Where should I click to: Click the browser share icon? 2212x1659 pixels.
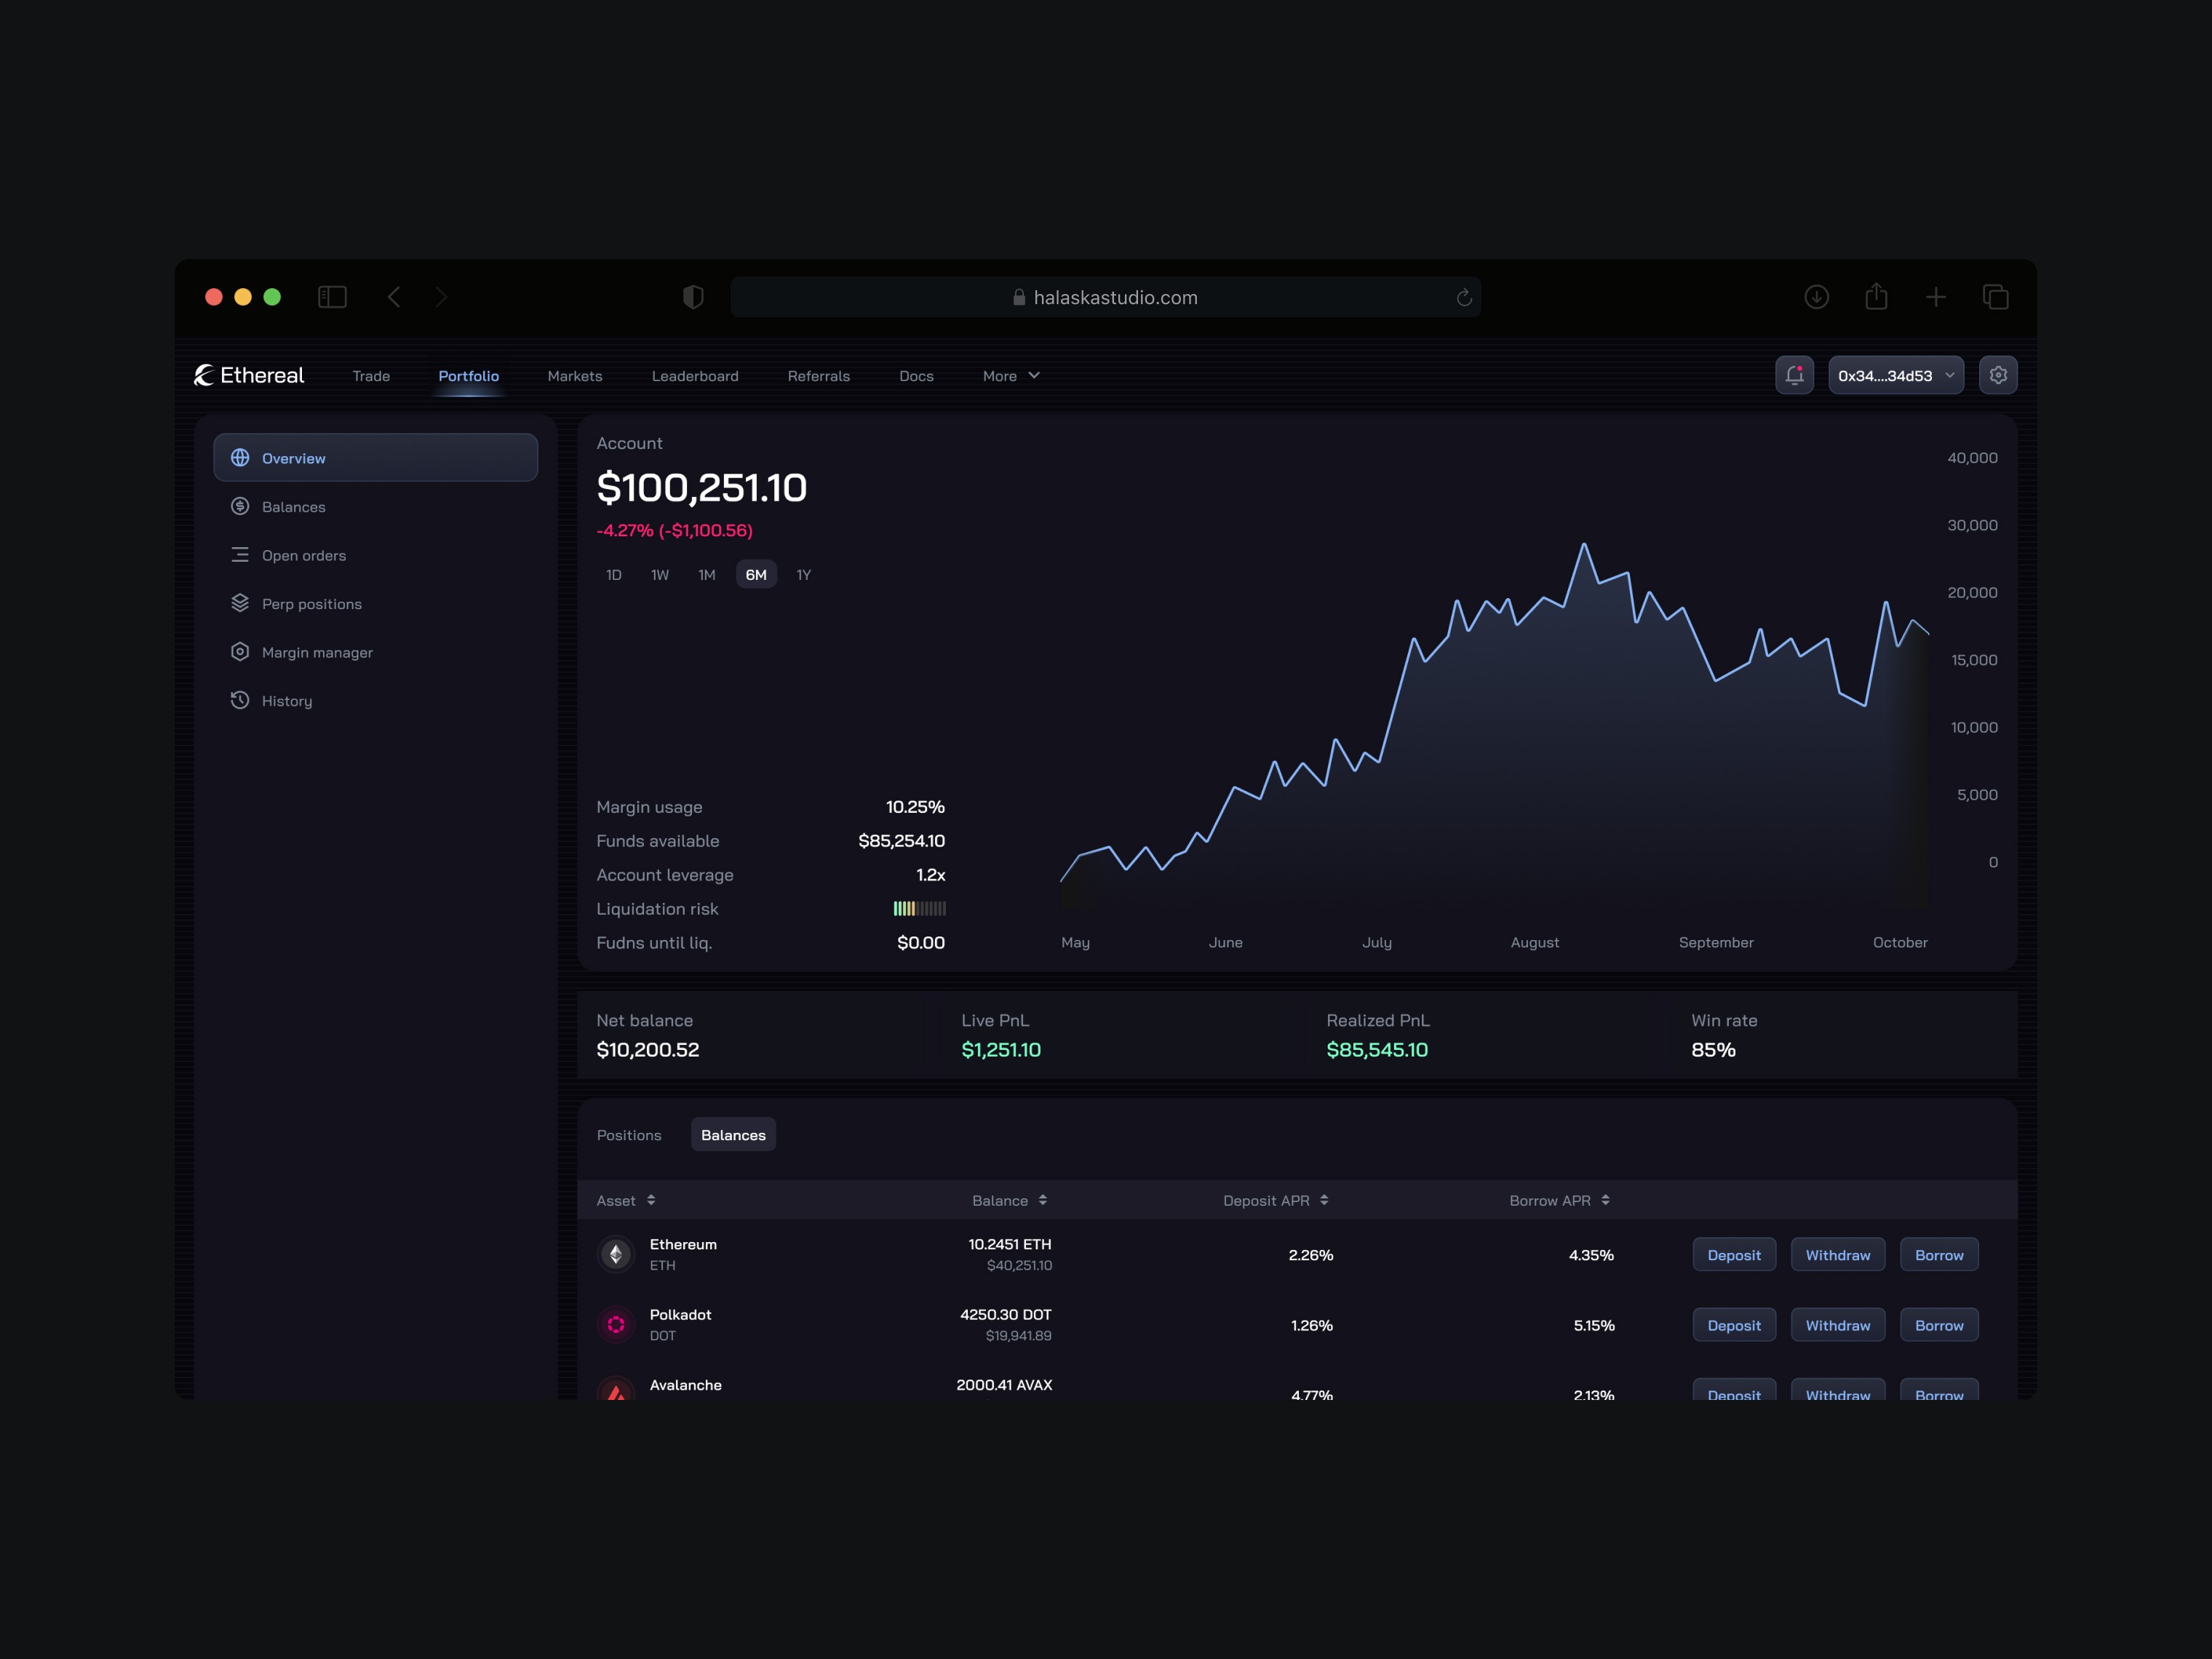(x=1876, y=297)
